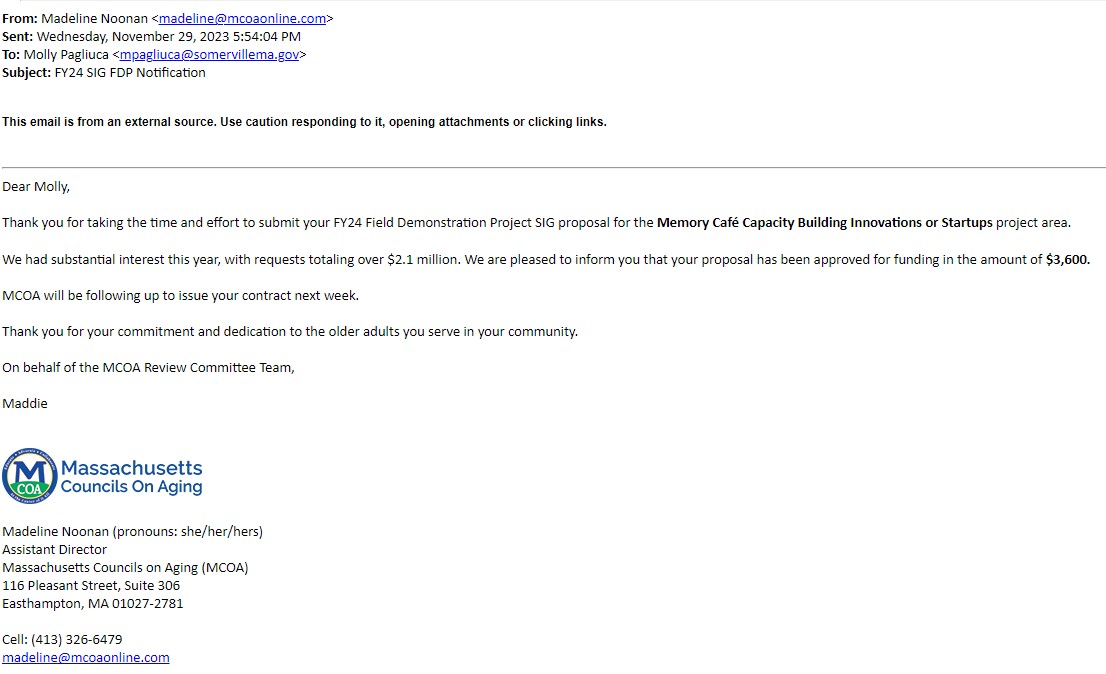Click the Dear Molly greeting
Screen dimensions: 1106x674
click(36, 187)
